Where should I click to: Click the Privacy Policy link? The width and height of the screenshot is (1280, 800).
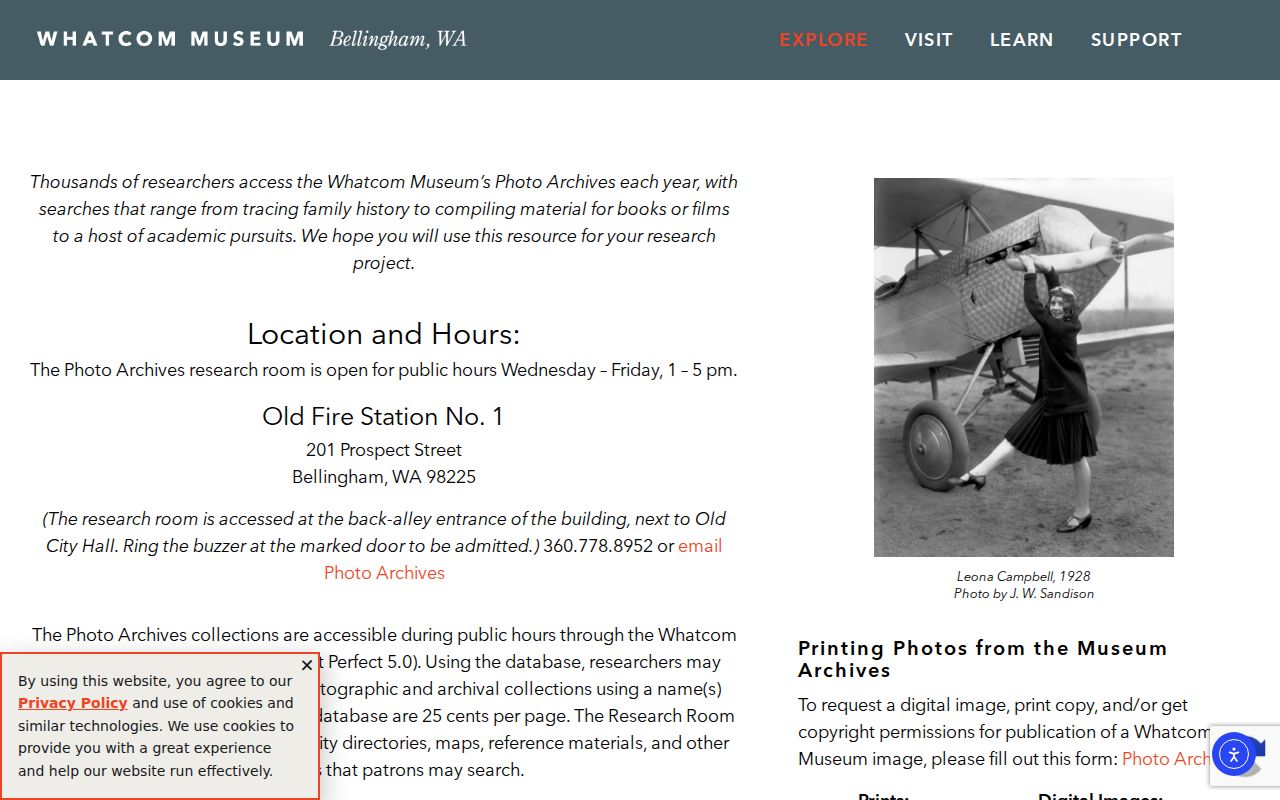[73, 703]
